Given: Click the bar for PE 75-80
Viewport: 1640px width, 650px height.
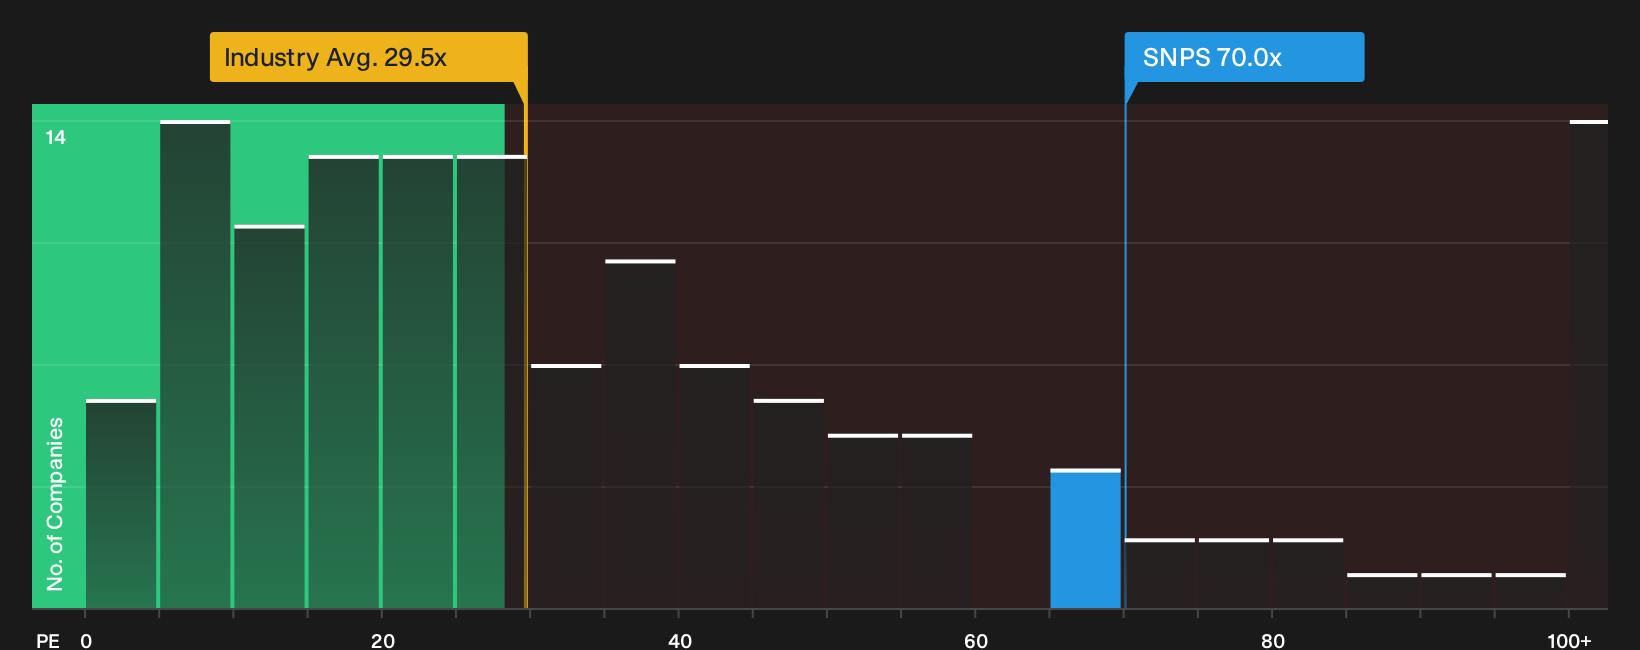Looking at the screenshot, I should click(x=1234, y=574).
